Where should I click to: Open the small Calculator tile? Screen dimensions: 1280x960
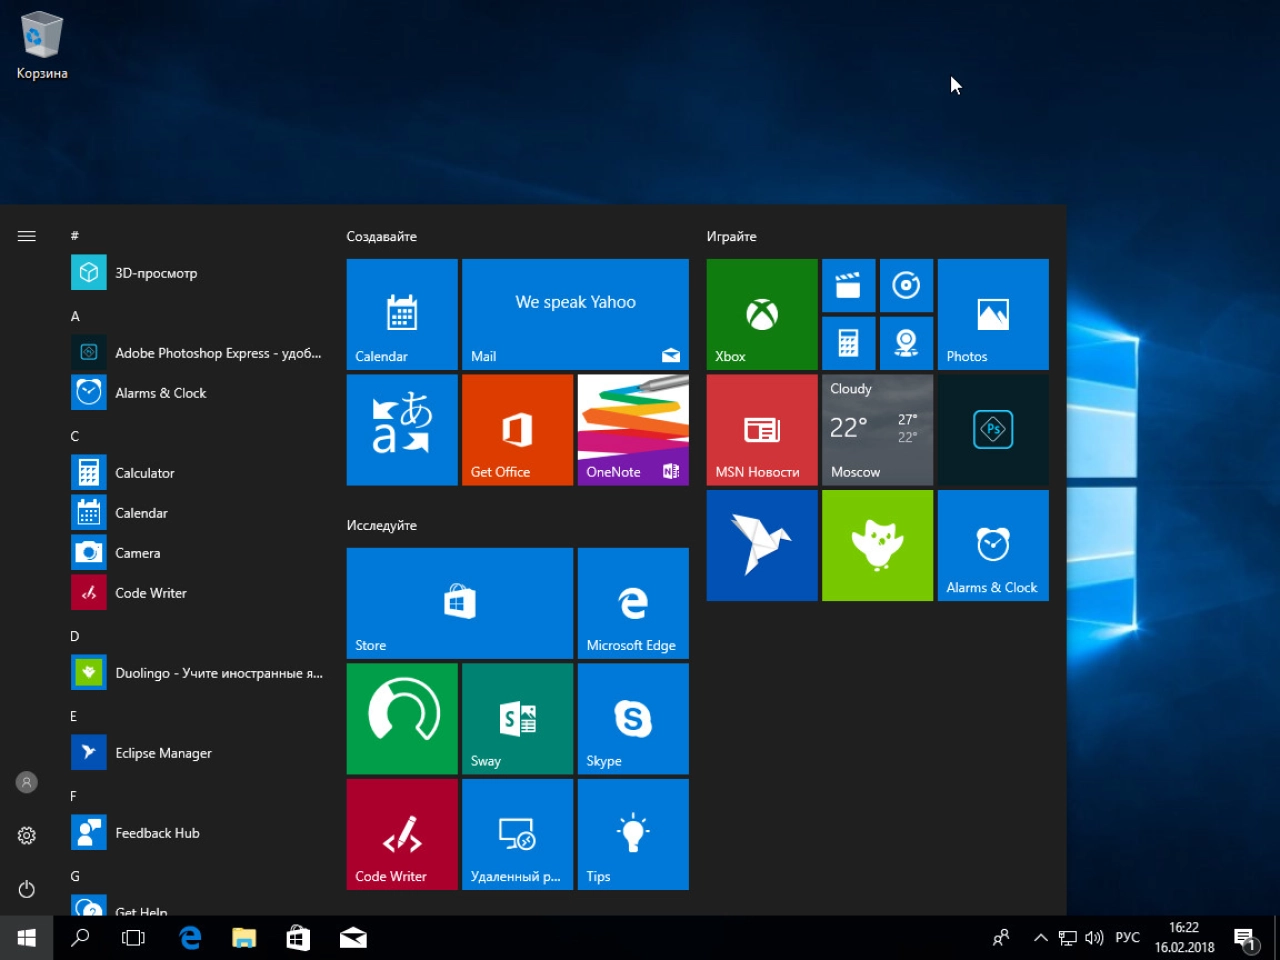(x=848, y=343)
